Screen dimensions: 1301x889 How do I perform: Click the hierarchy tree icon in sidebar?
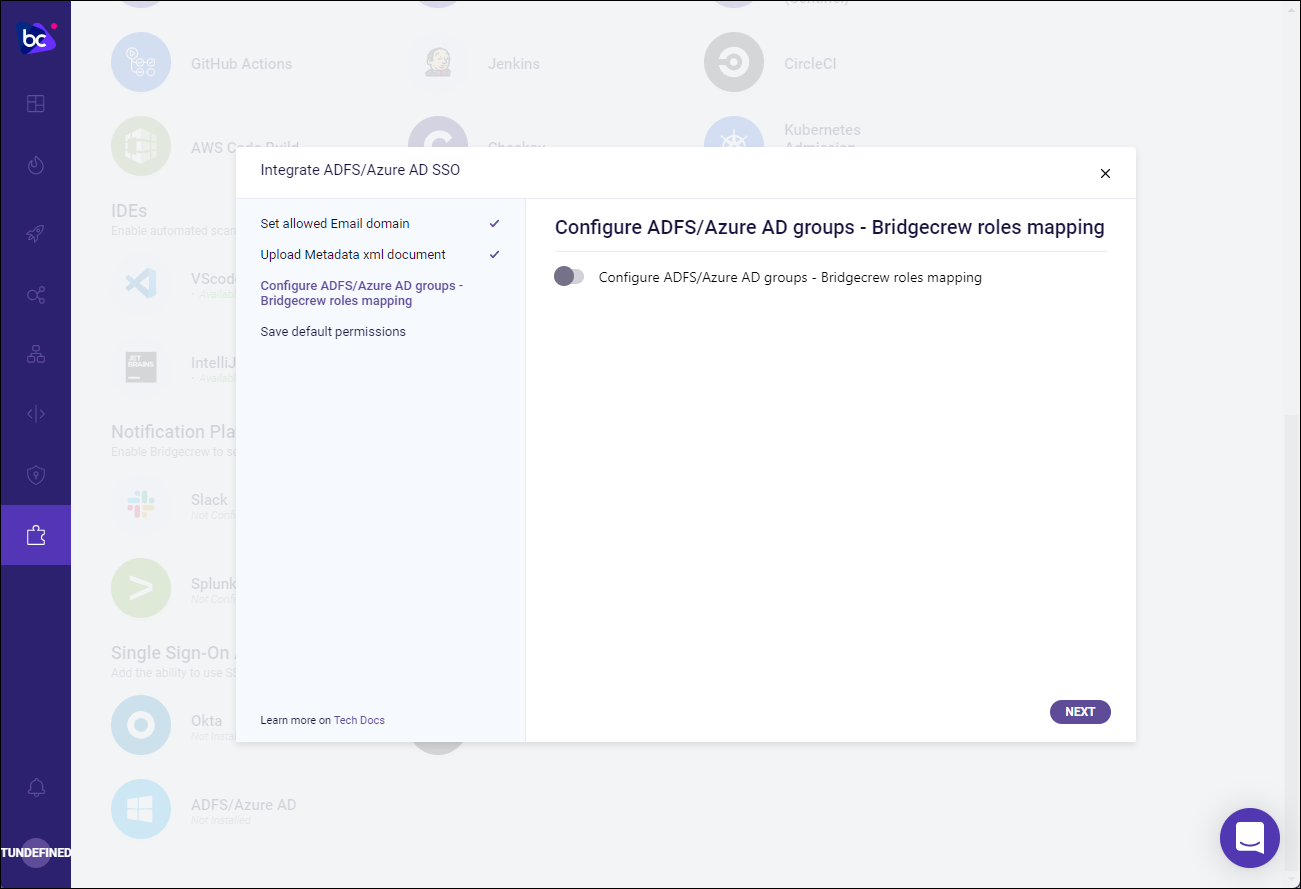tap(36, 354)
